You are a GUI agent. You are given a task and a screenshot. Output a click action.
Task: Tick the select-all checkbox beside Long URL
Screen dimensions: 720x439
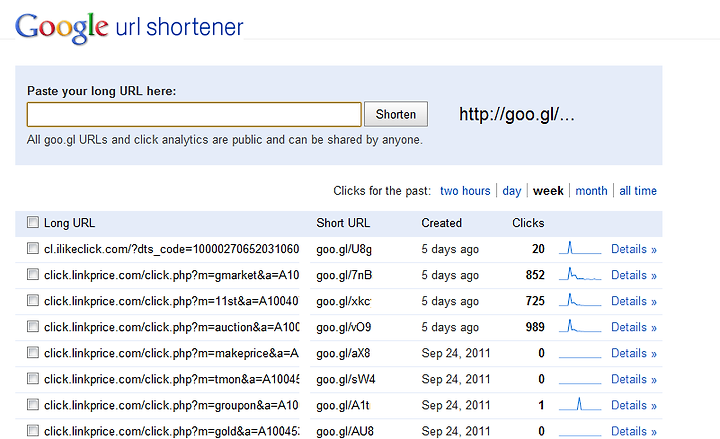pos(33,222)
